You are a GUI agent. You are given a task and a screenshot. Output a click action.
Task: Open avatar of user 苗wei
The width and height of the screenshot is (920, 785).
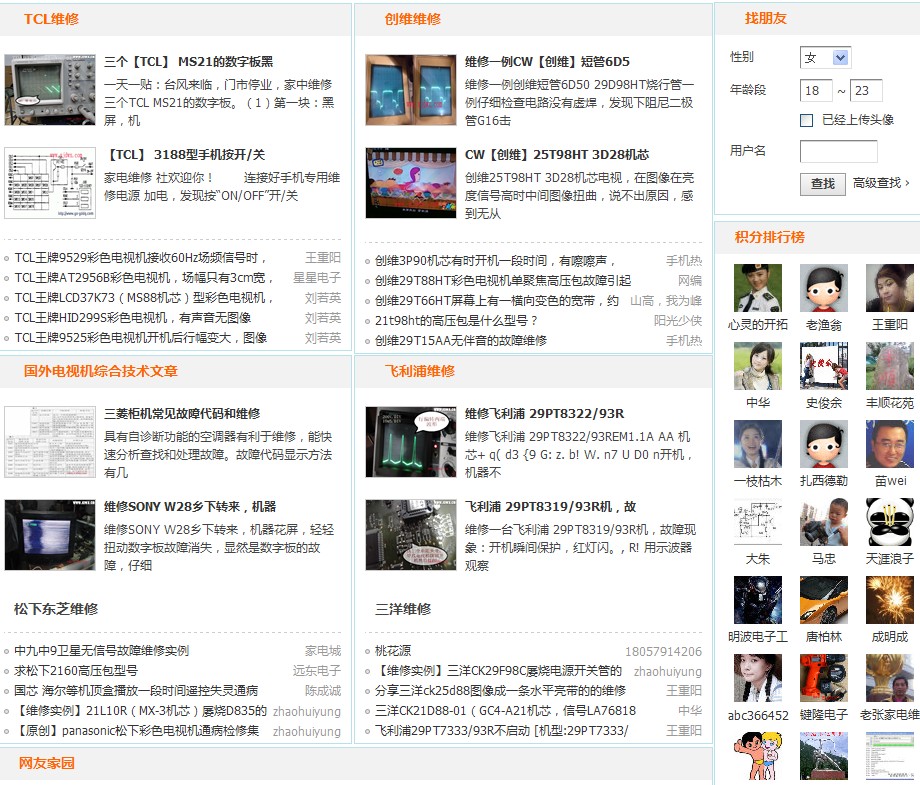pos(889,444)
